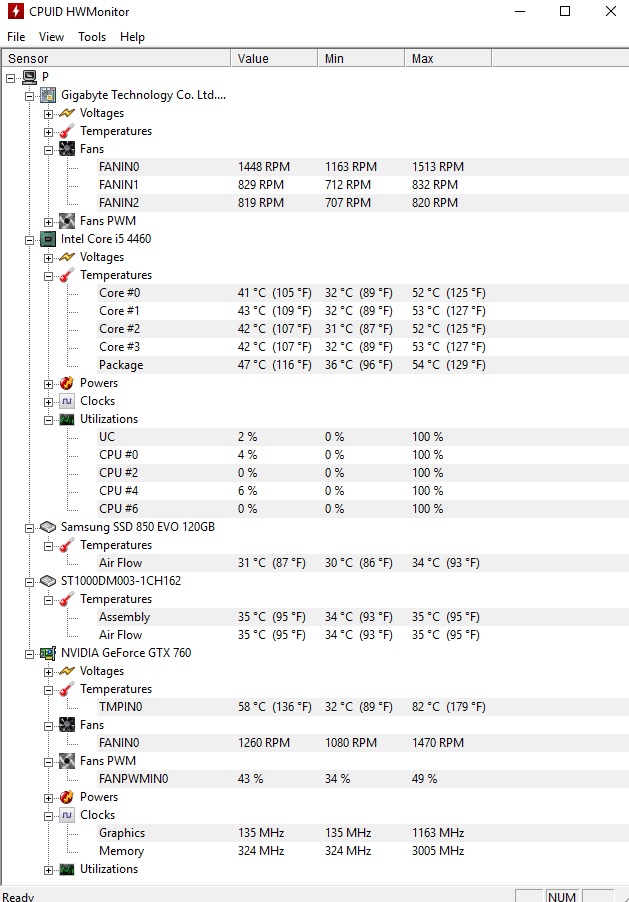The image size is (629, 902).
Task: Click the Gigabyte motherboard chip icon
Action: point(47,95)
